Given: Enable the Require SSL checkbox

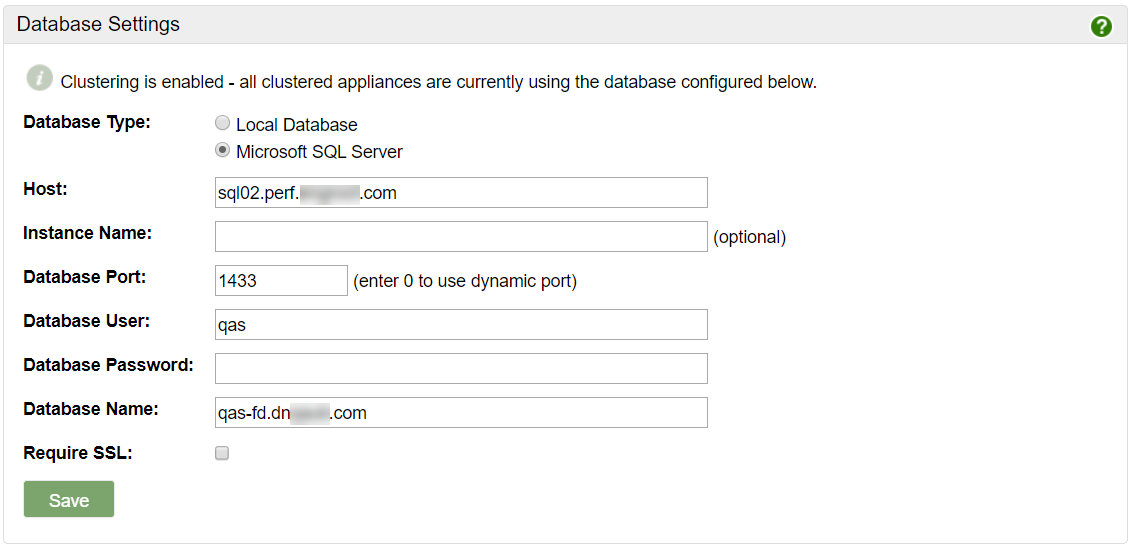Looking at the screenshot, I should (222, 453).
